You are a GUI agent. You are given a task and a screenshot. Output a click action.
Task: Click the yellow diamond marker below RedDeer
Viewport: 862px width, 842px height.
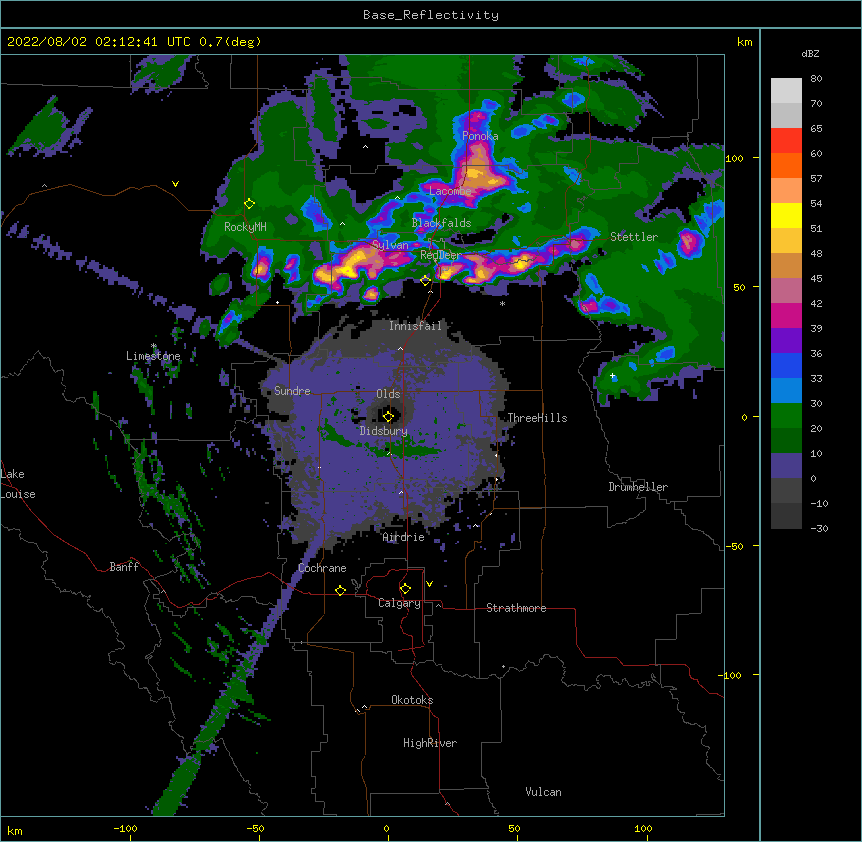point(425,281)
